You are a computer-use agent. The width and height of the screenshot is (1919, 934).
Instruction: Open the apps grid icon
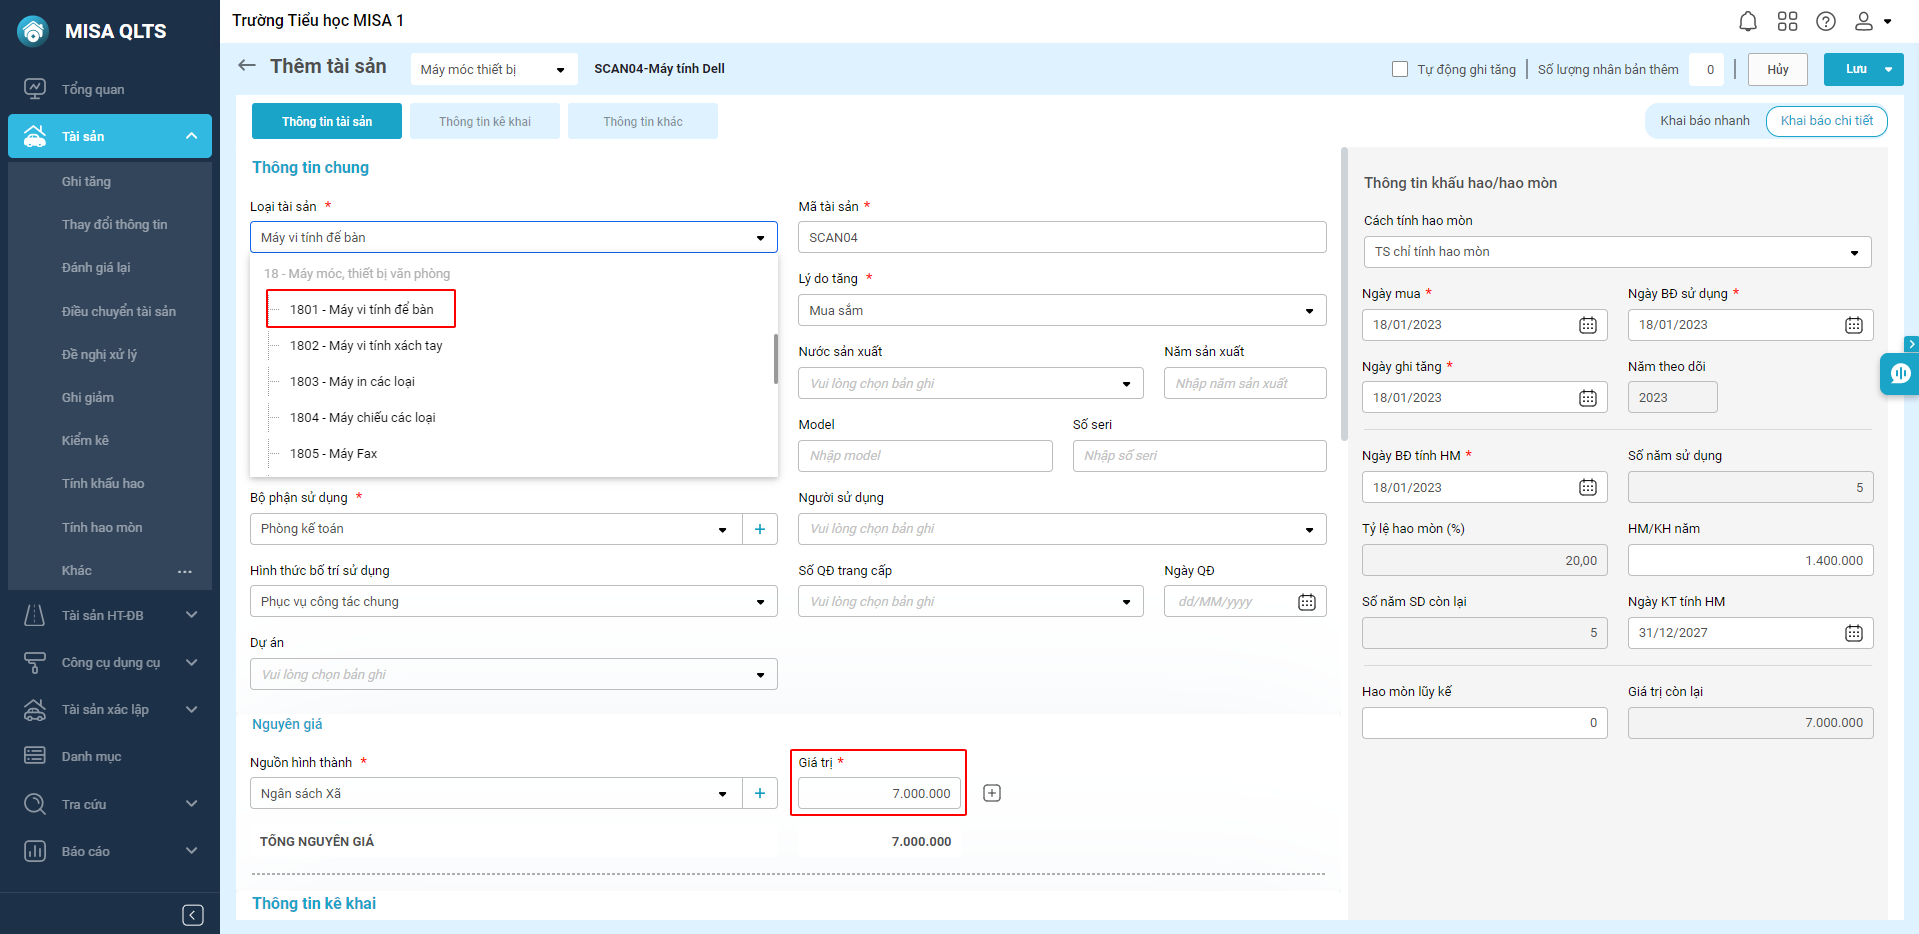[1787, 21]
